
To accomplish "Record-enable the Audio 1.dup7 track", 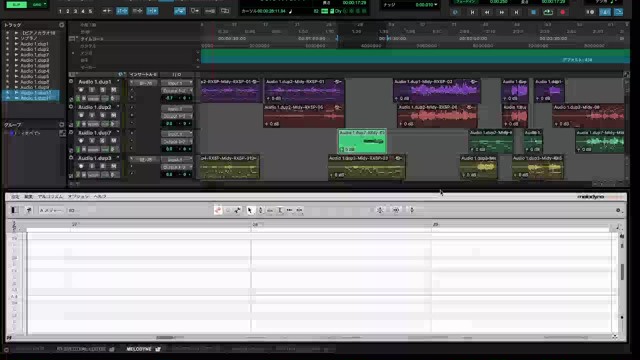I will (81, 140).
